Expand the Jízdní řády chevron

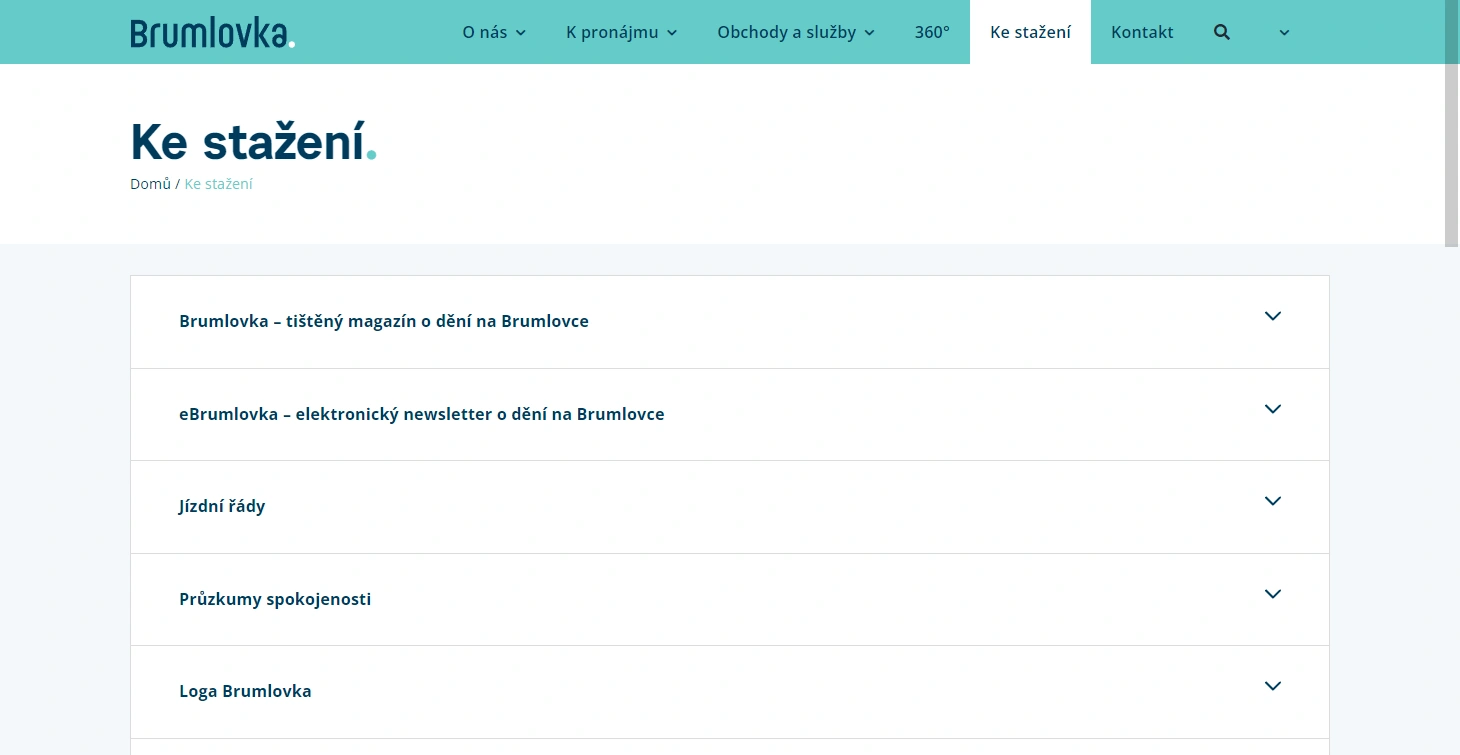coord(1273,501)
